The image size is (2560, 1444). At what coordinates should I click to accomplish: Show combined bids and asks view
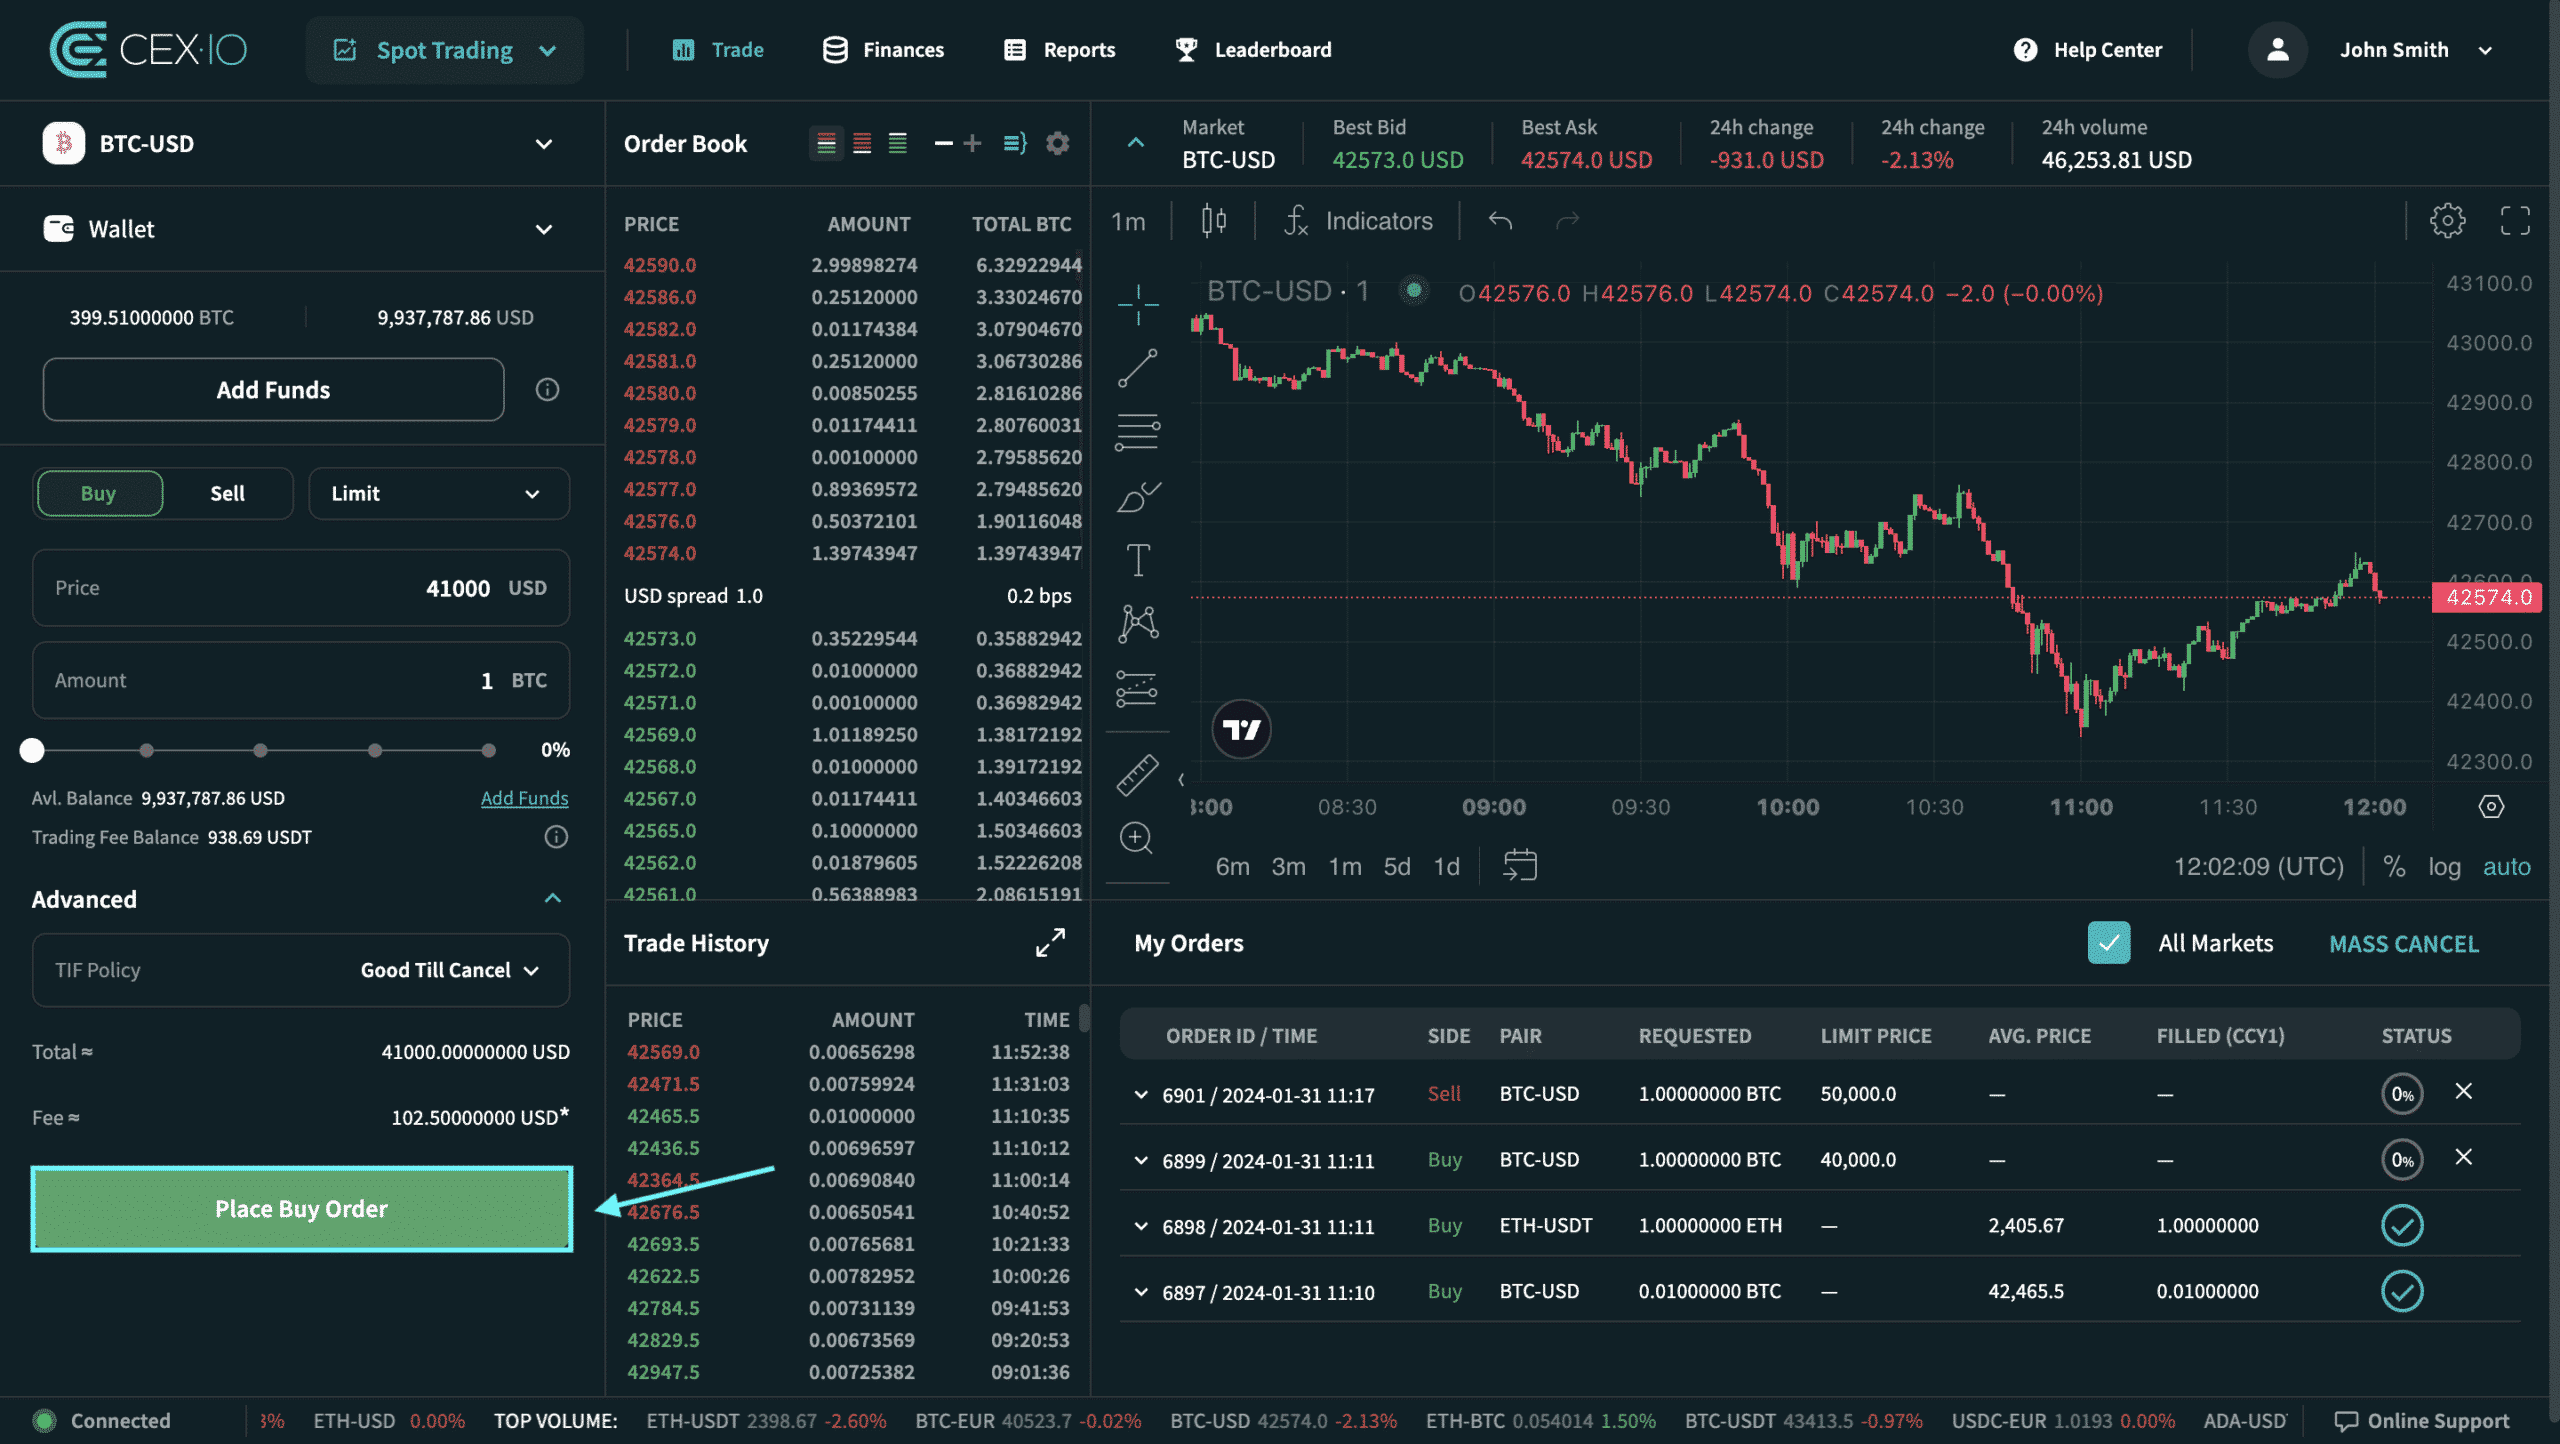point(826,144)
